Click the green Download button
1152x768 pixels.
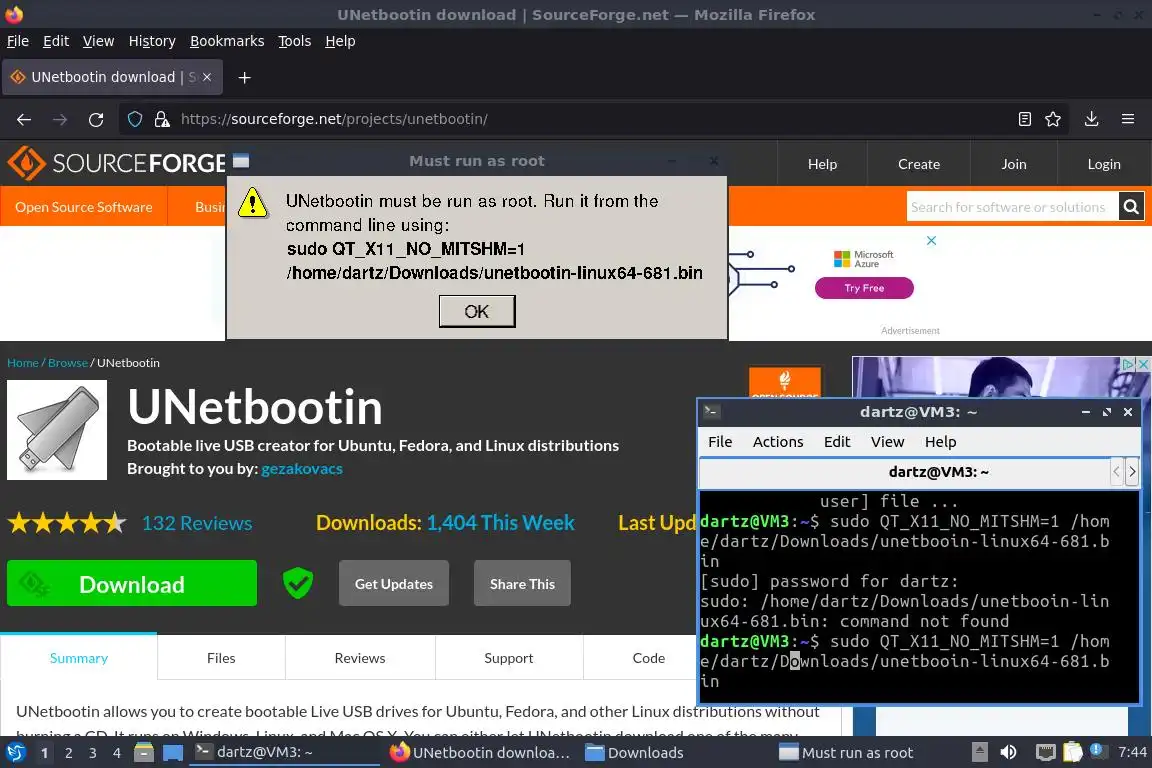click(x=132, y=584)
